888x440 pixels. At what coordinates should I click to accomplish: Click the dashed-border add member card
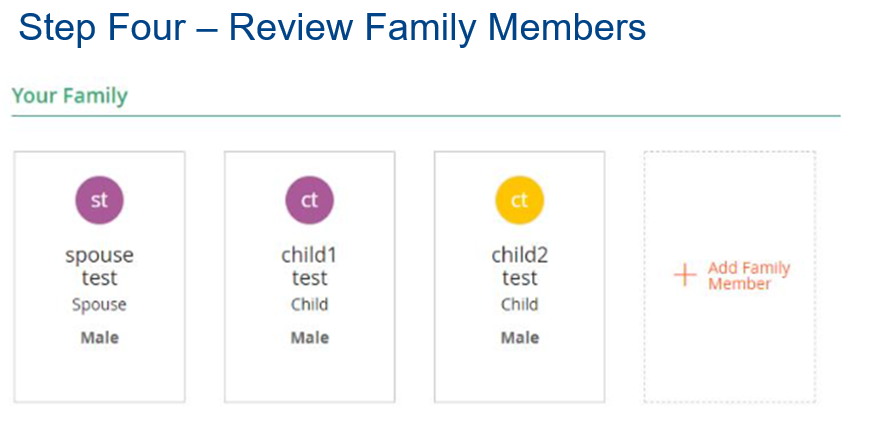click(729, 277)
